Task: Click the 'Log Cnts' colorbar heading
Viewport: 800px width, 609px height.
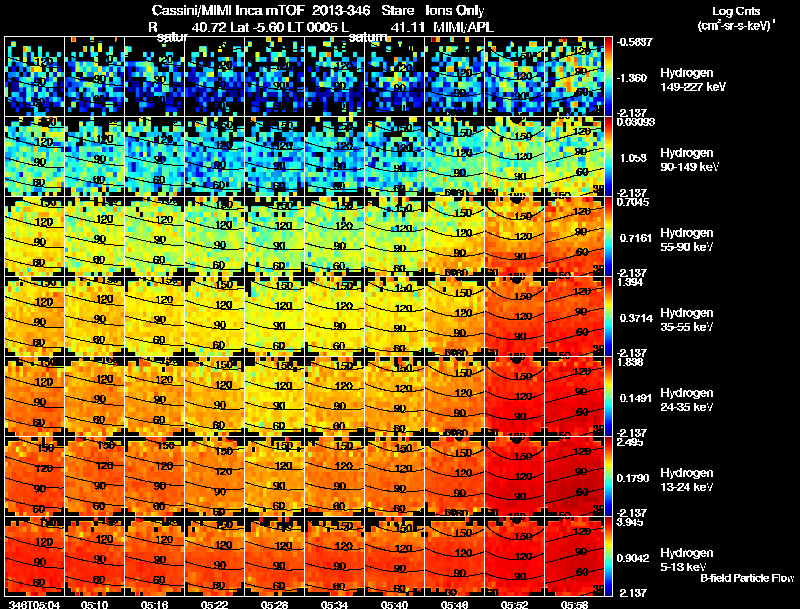Action: 736,11
